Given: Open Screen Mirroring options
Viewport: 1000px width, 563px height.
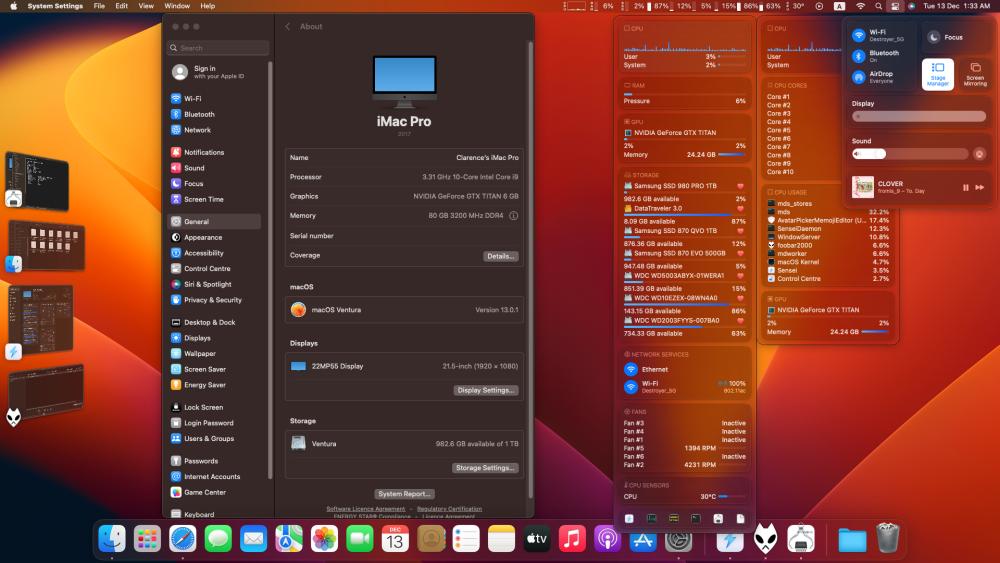Looking at the screenshot, I should 974,74.
